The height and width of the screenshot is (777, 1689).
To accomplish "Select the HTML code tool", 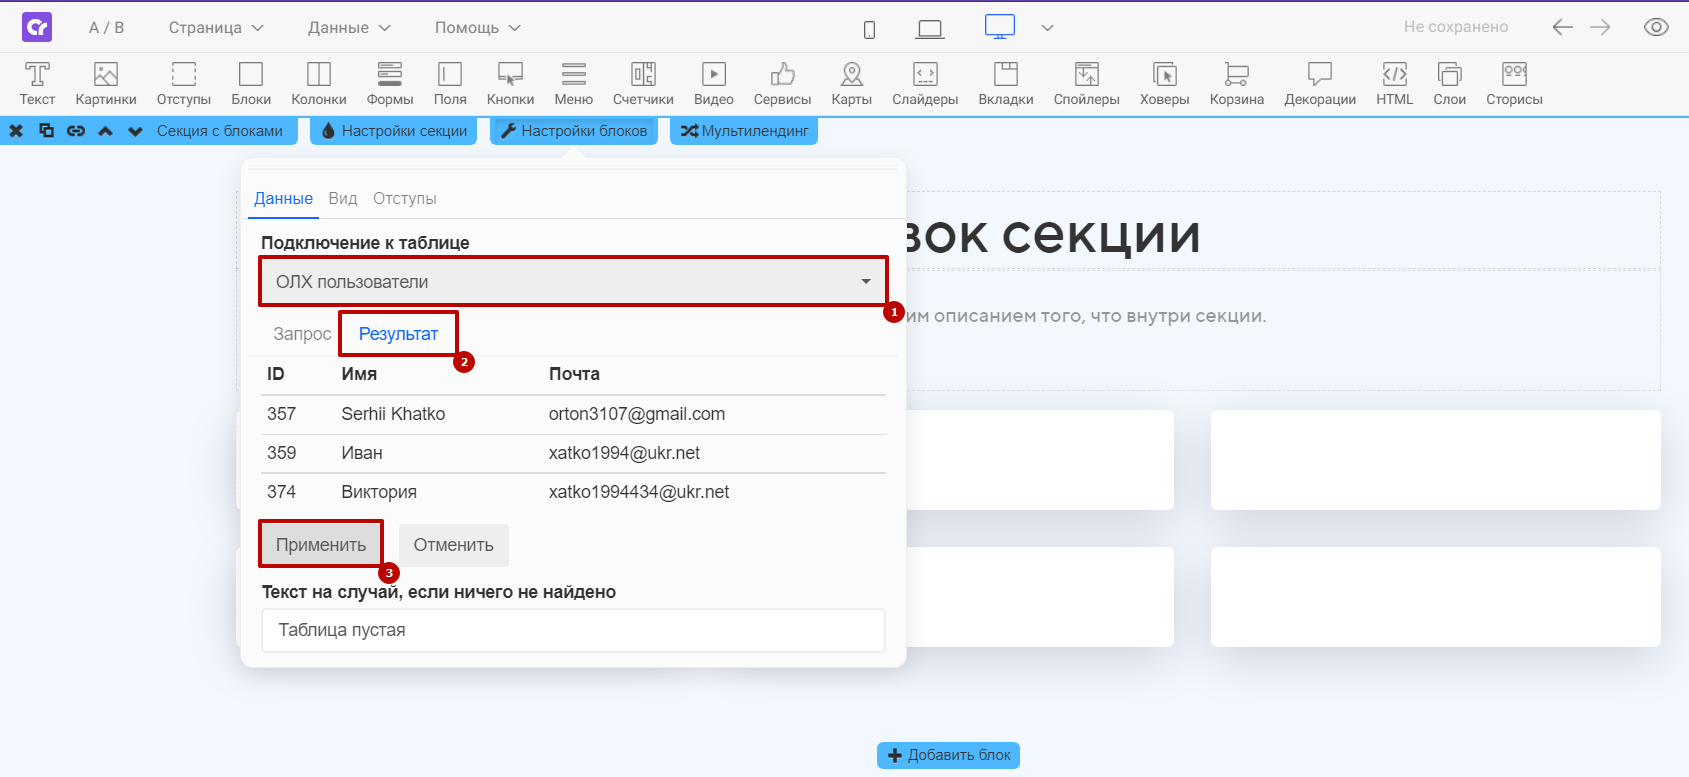I will tap(1394, 84).
